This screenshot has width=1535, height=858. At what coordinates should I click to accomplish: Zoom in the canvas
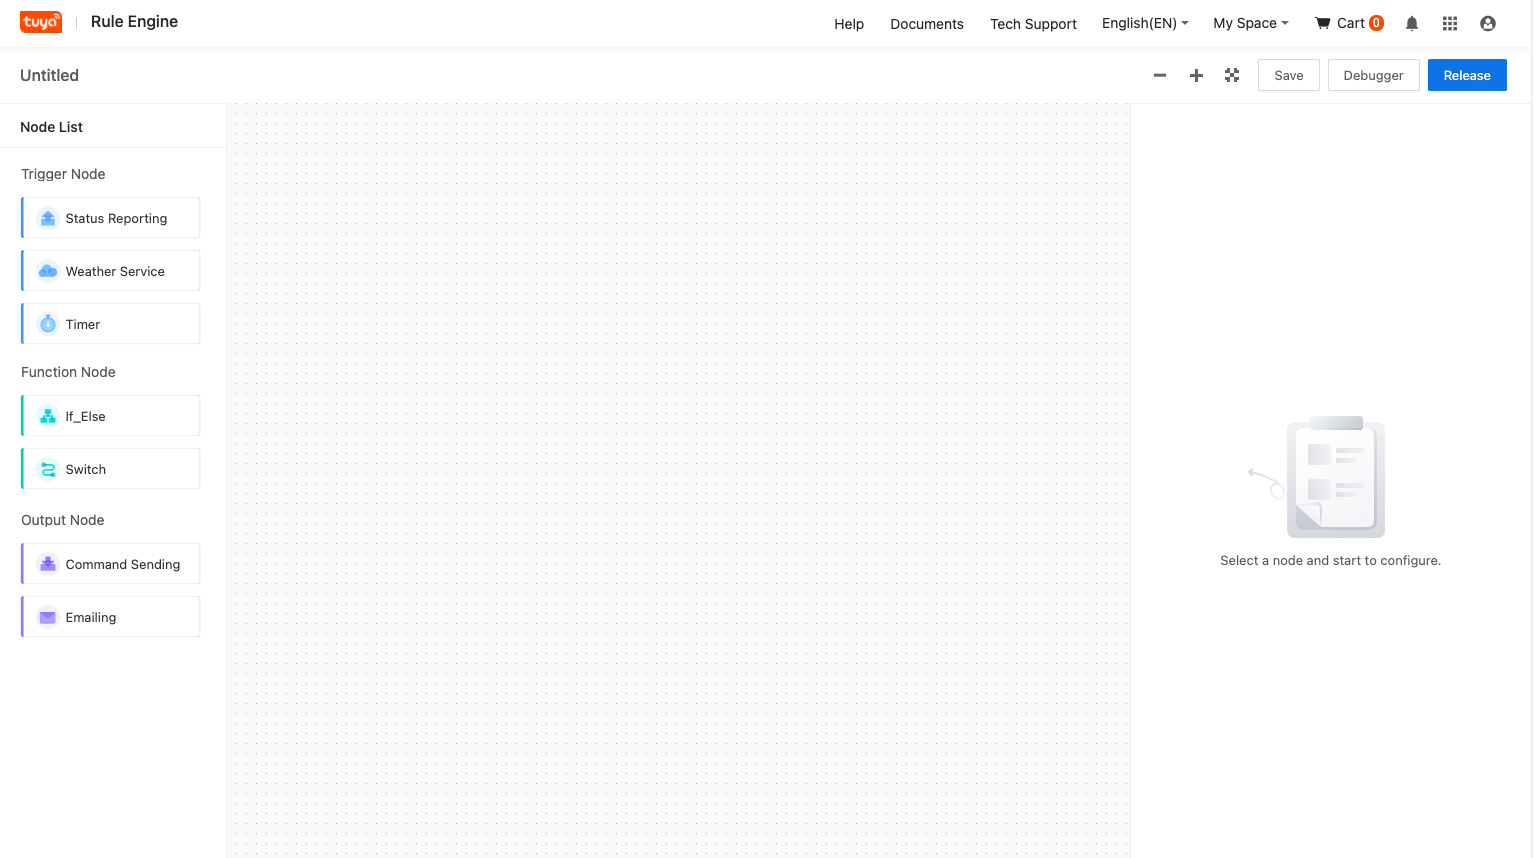(1196, 75)
